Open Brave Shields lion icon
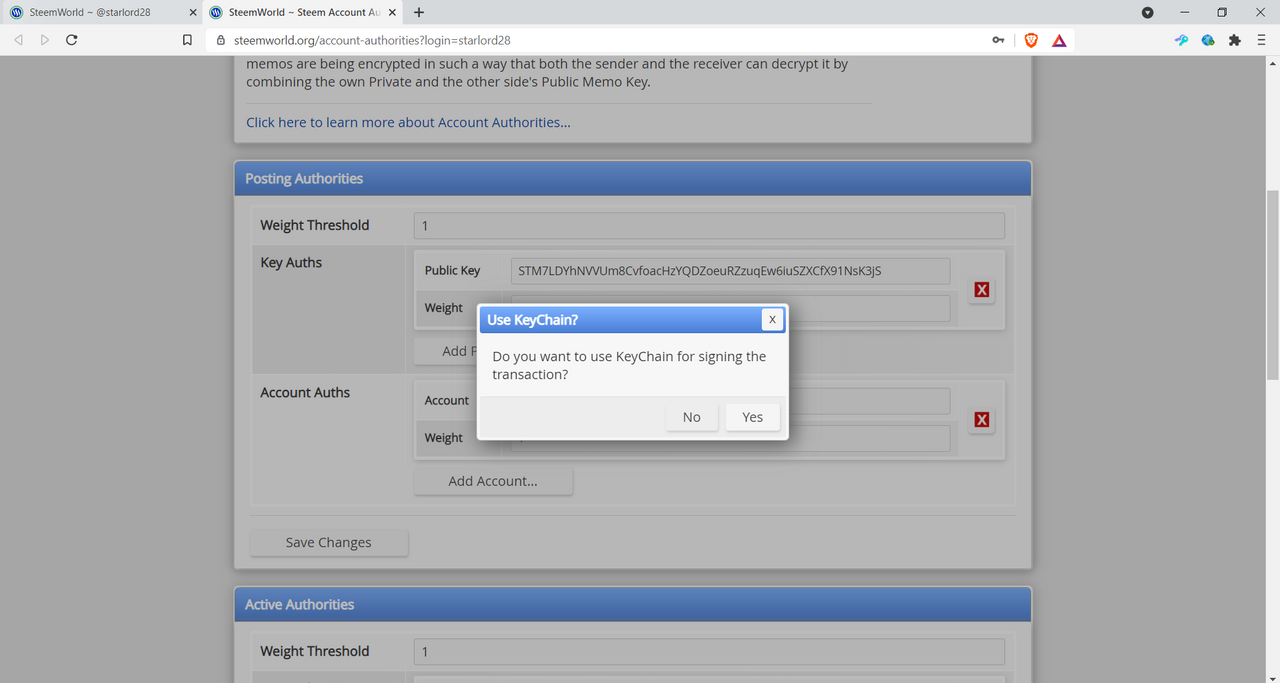Image resolution: width=1280 pixels, height=683 pixels. tap(1031, 40)
